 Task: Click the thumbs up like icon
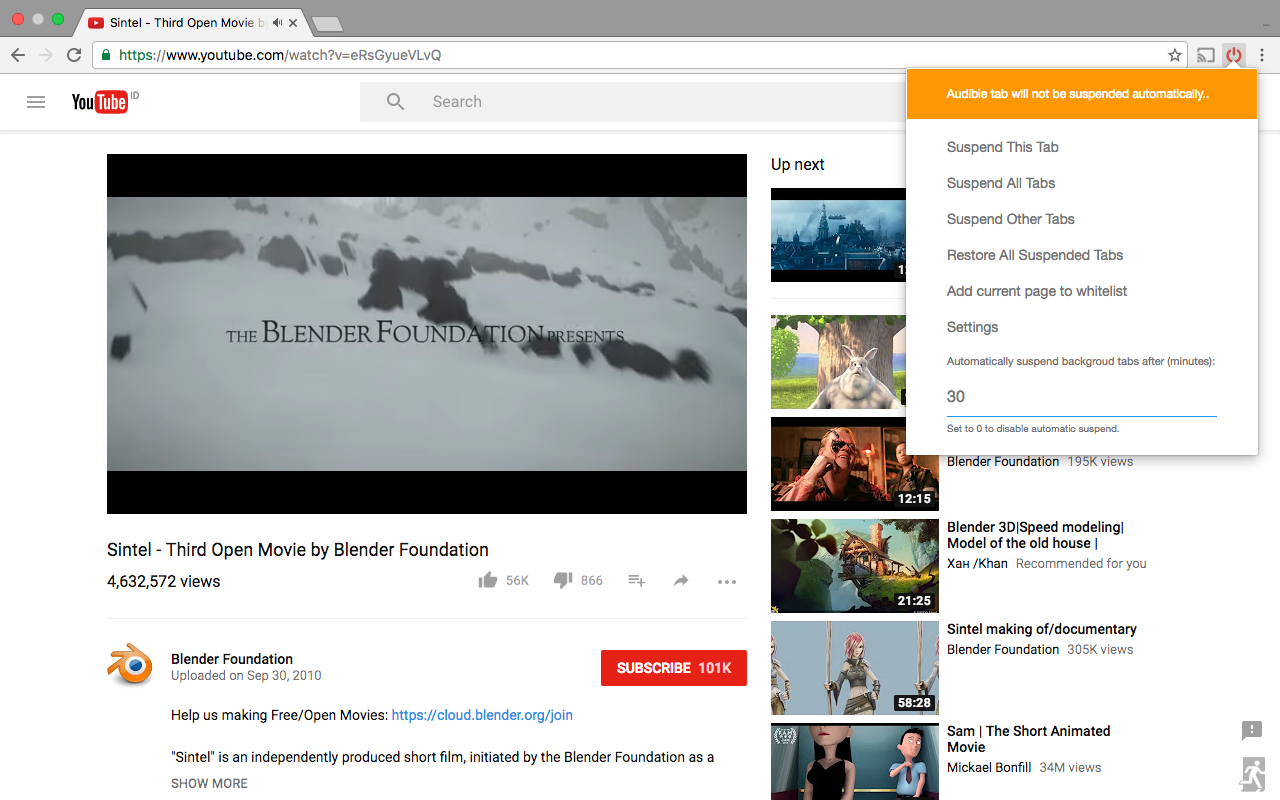point(488,580)
